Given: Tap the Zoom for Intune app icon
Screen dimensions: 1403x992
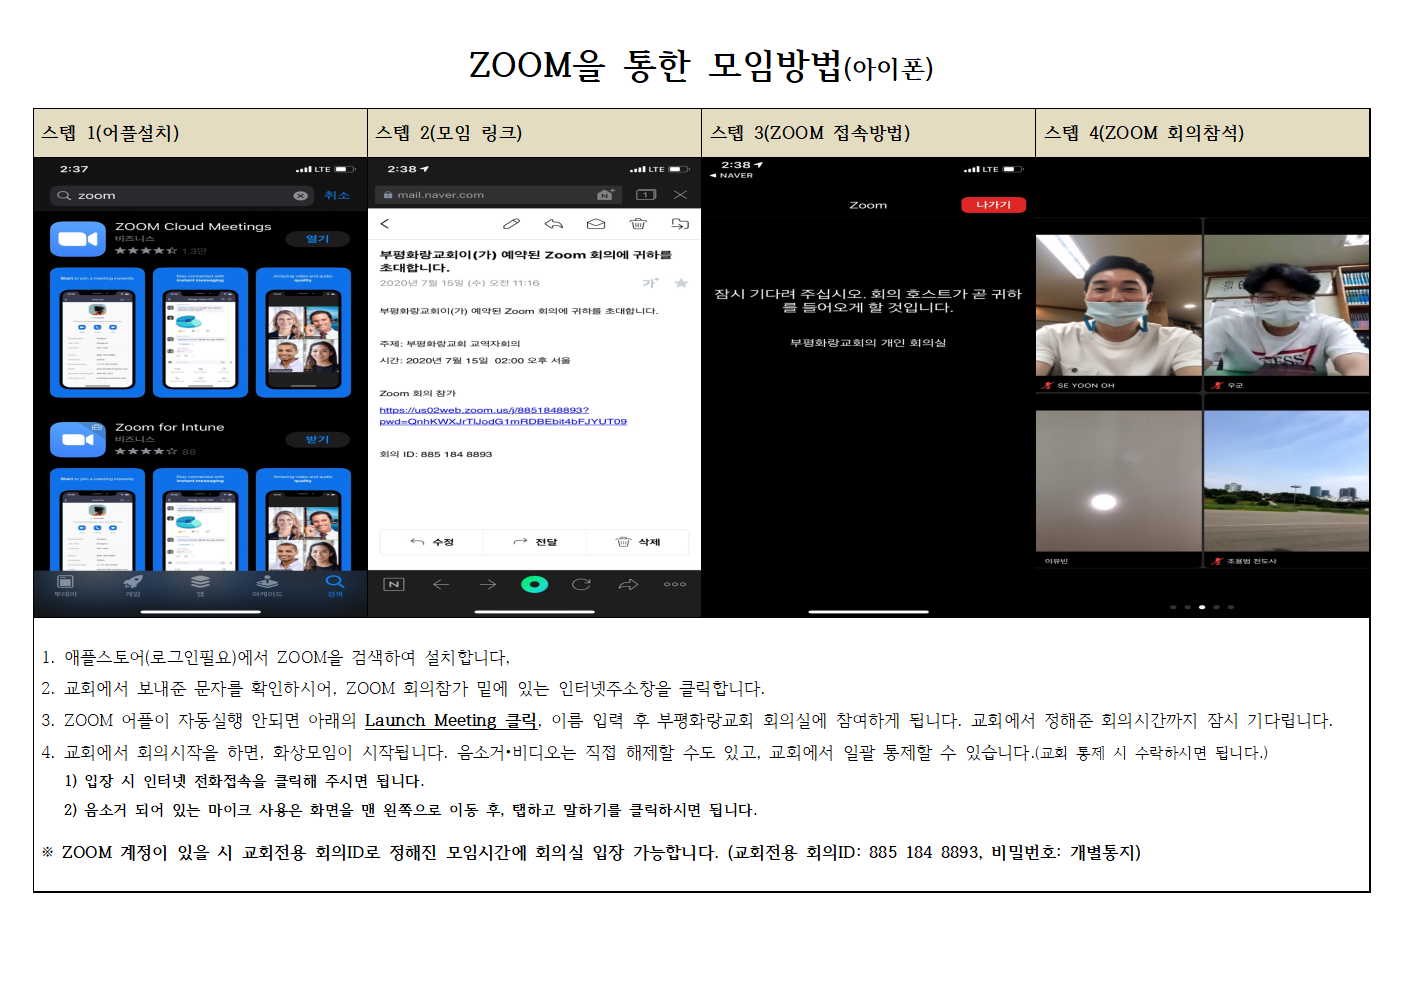Looking at the screenshot, I should coord(78,439).
